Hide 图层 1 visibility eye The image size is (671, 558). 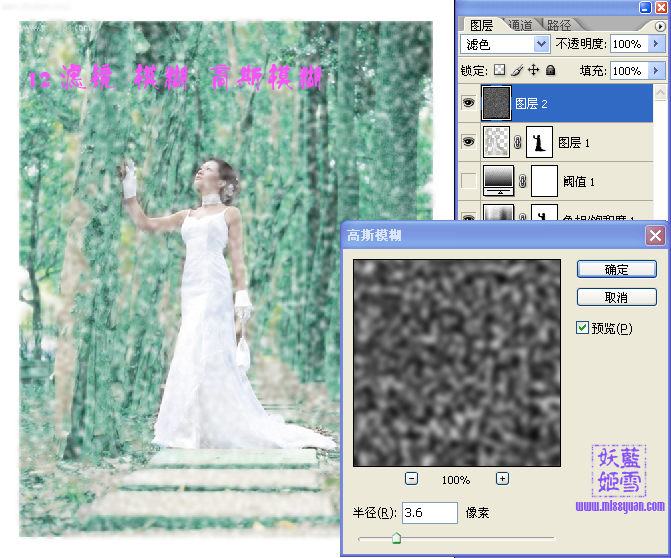(469, 142)
